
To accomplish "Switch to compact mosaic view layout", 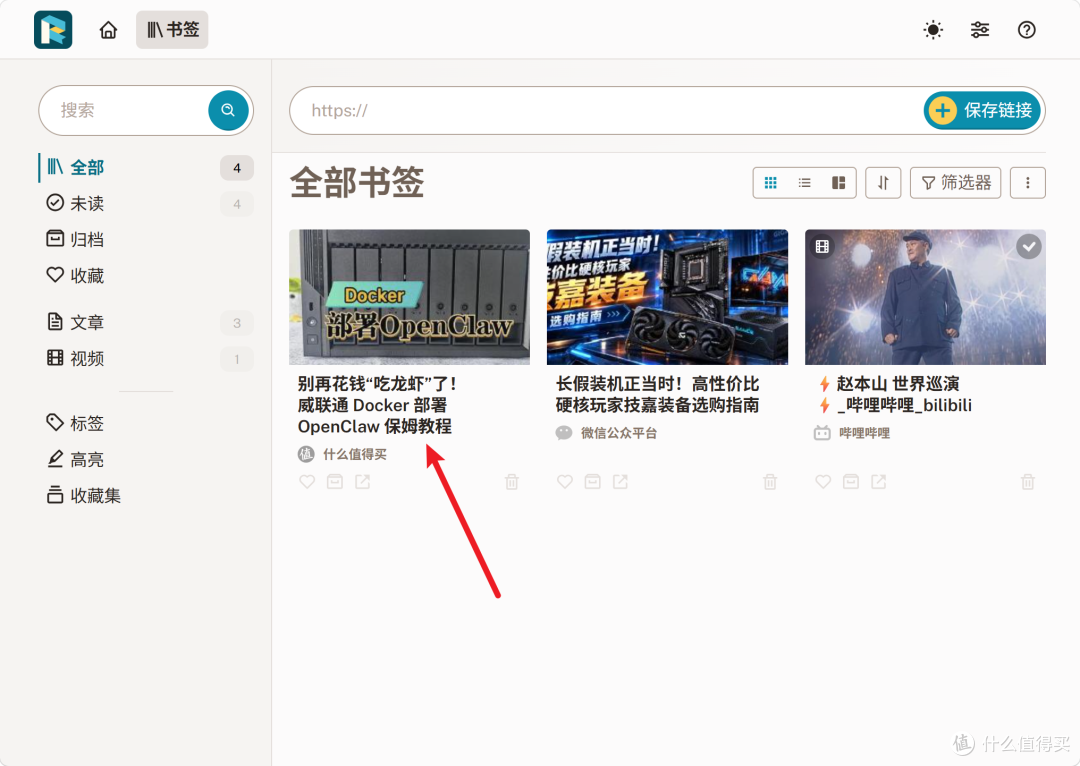I will tap(838, 183).
